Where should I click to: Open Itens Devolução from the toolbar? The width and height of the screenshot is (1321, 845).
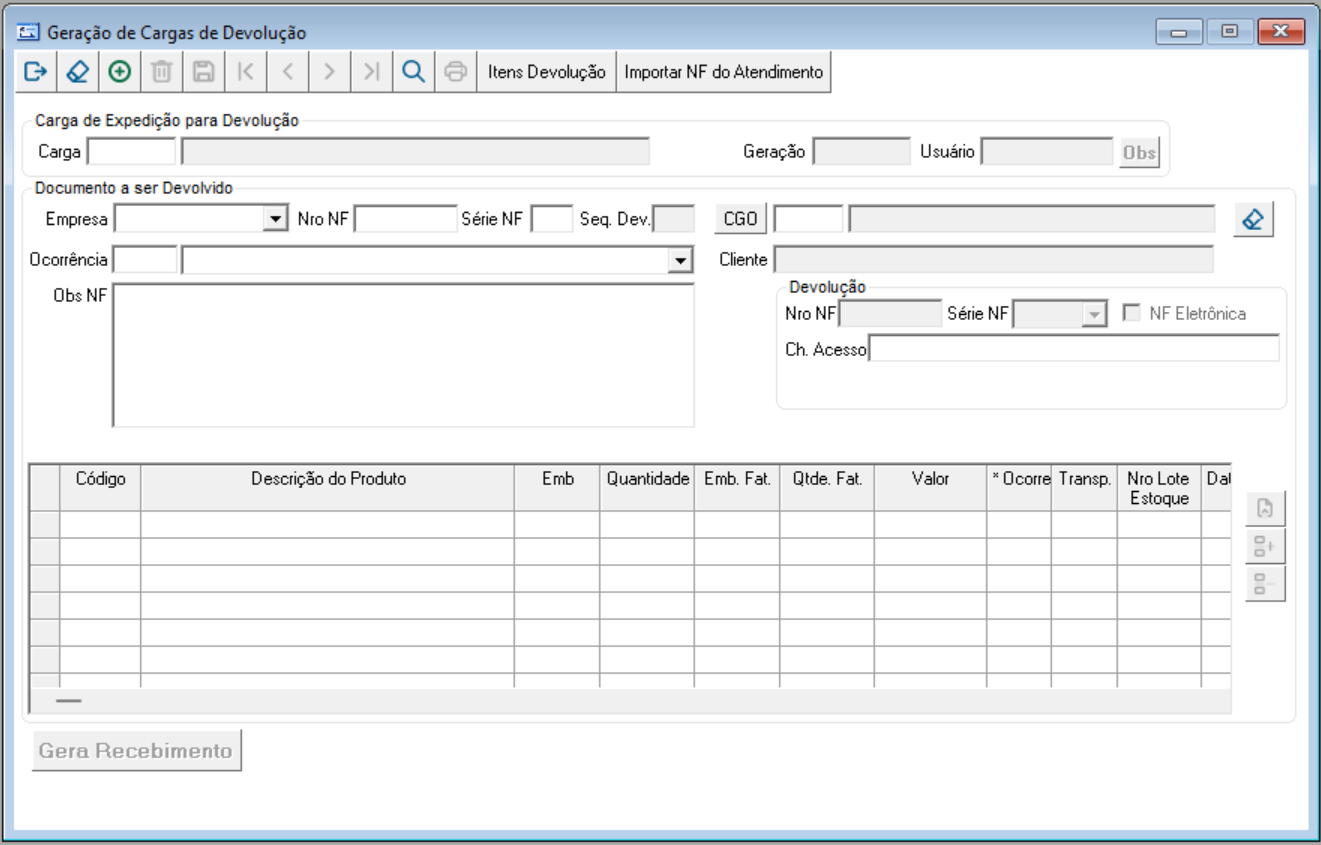point(547,72)
